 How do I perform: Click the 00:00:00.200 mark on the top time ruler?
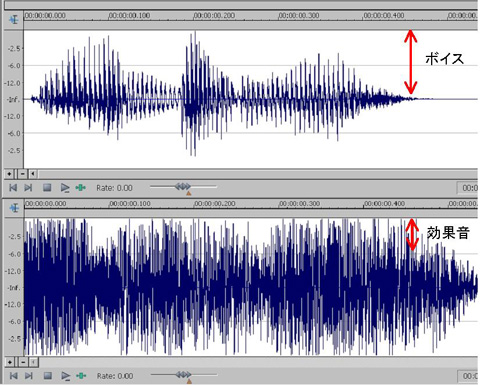pos(214,16)
